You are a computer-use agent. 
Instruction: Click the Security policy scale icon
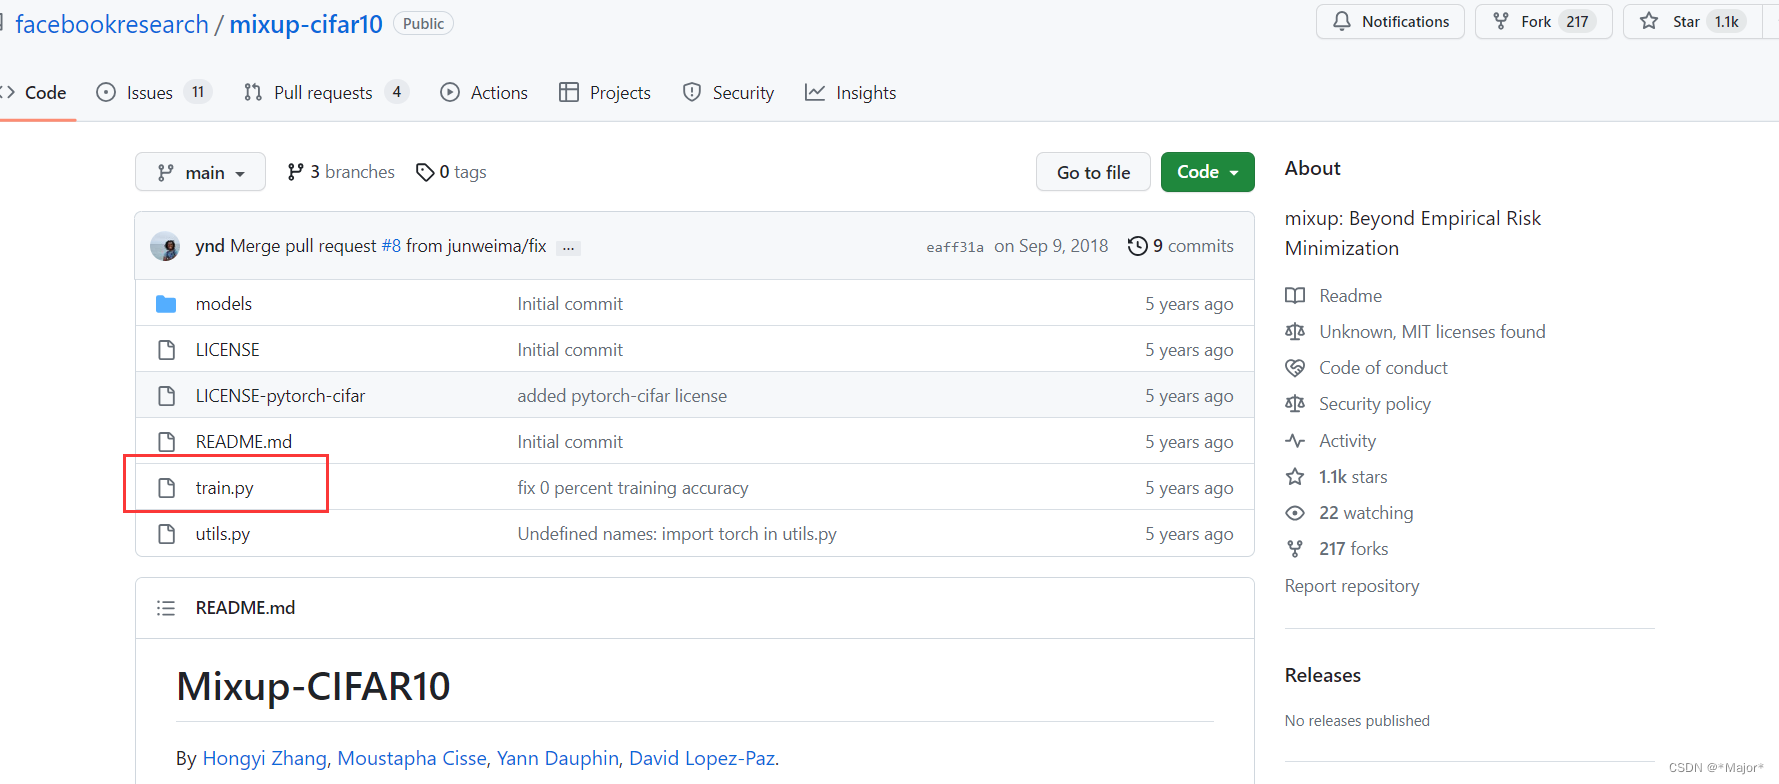(1295, 403)
